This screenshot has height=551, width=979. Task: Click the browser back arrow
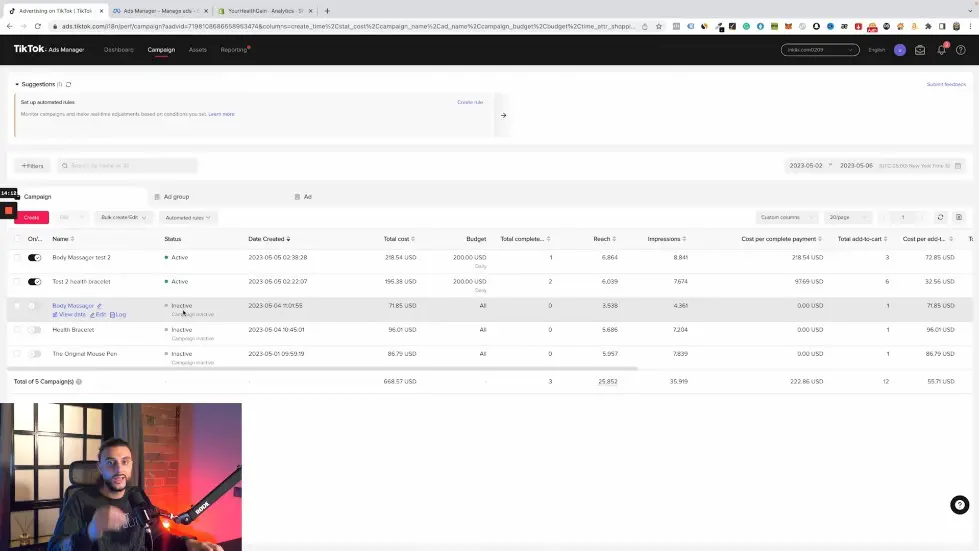tap(9, 26)
